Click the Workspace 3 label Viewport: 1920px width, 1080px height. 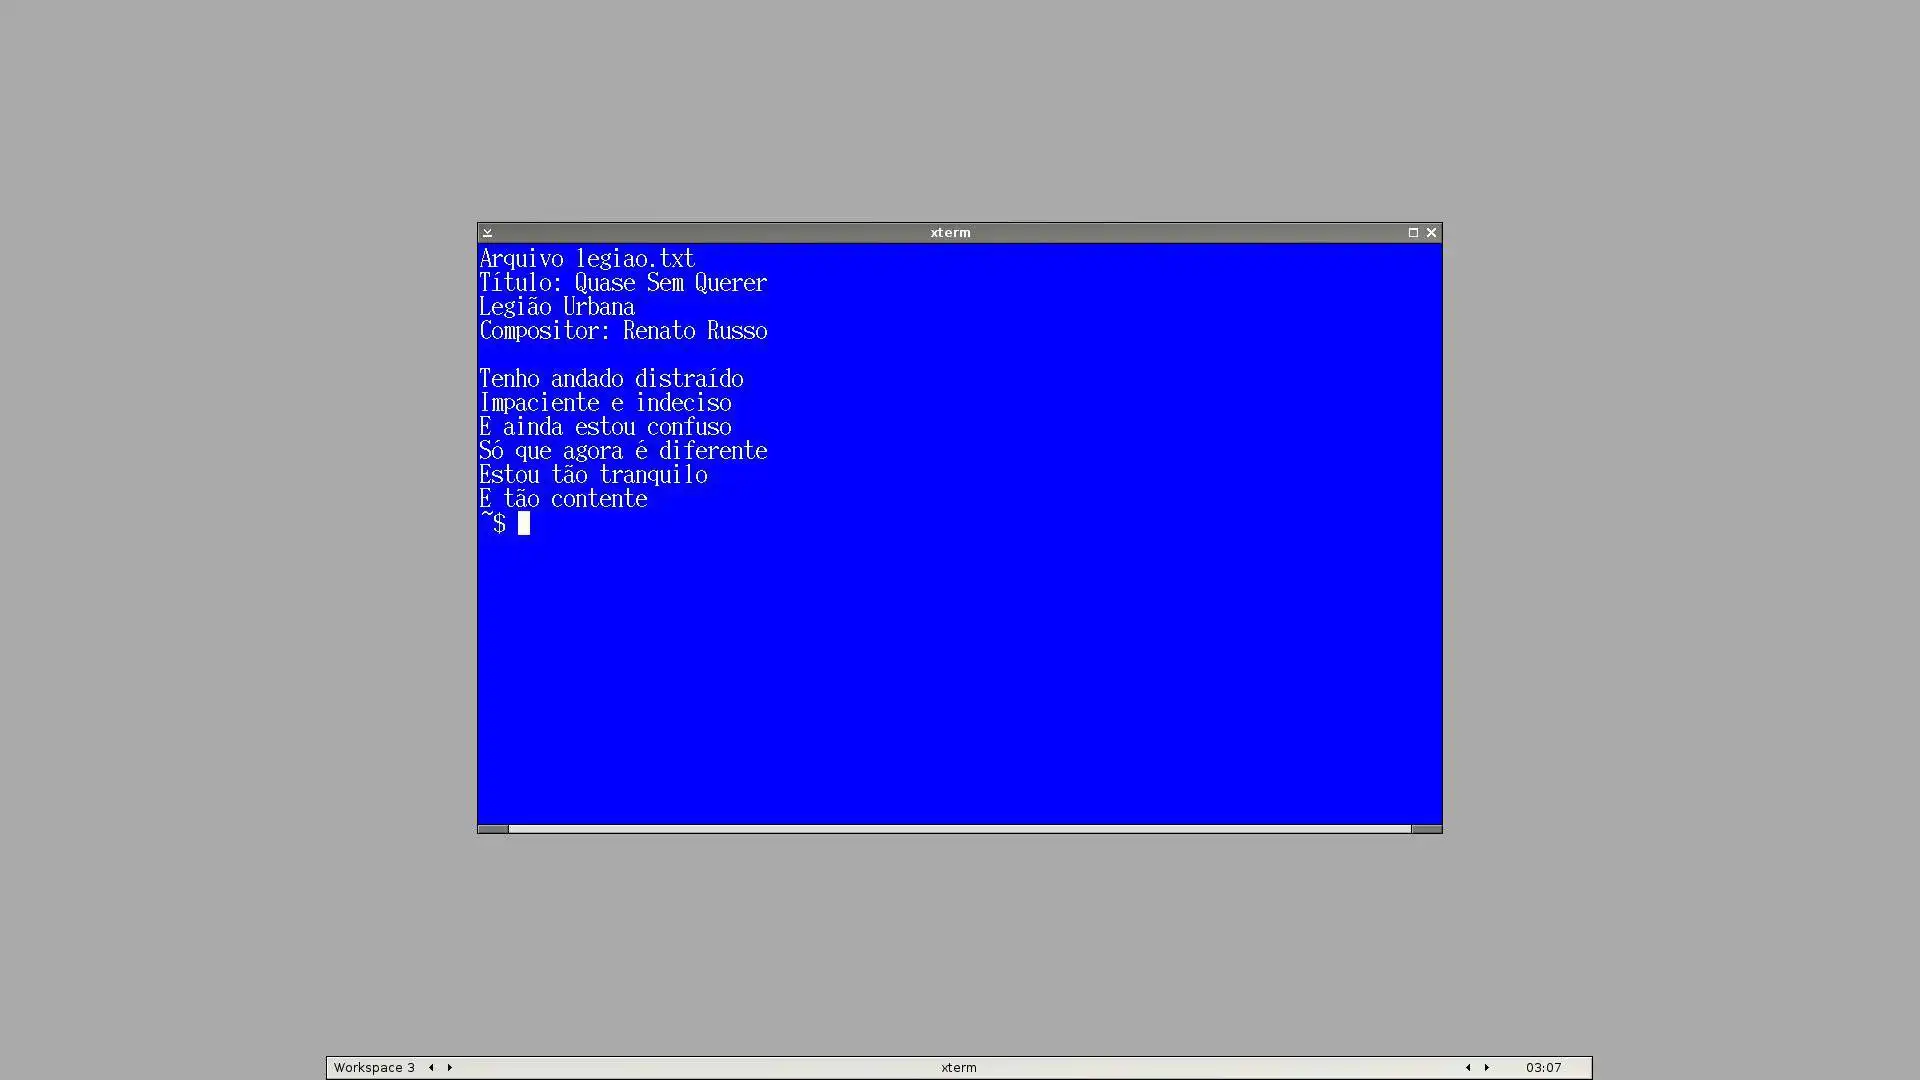(x=374, y=1067)
